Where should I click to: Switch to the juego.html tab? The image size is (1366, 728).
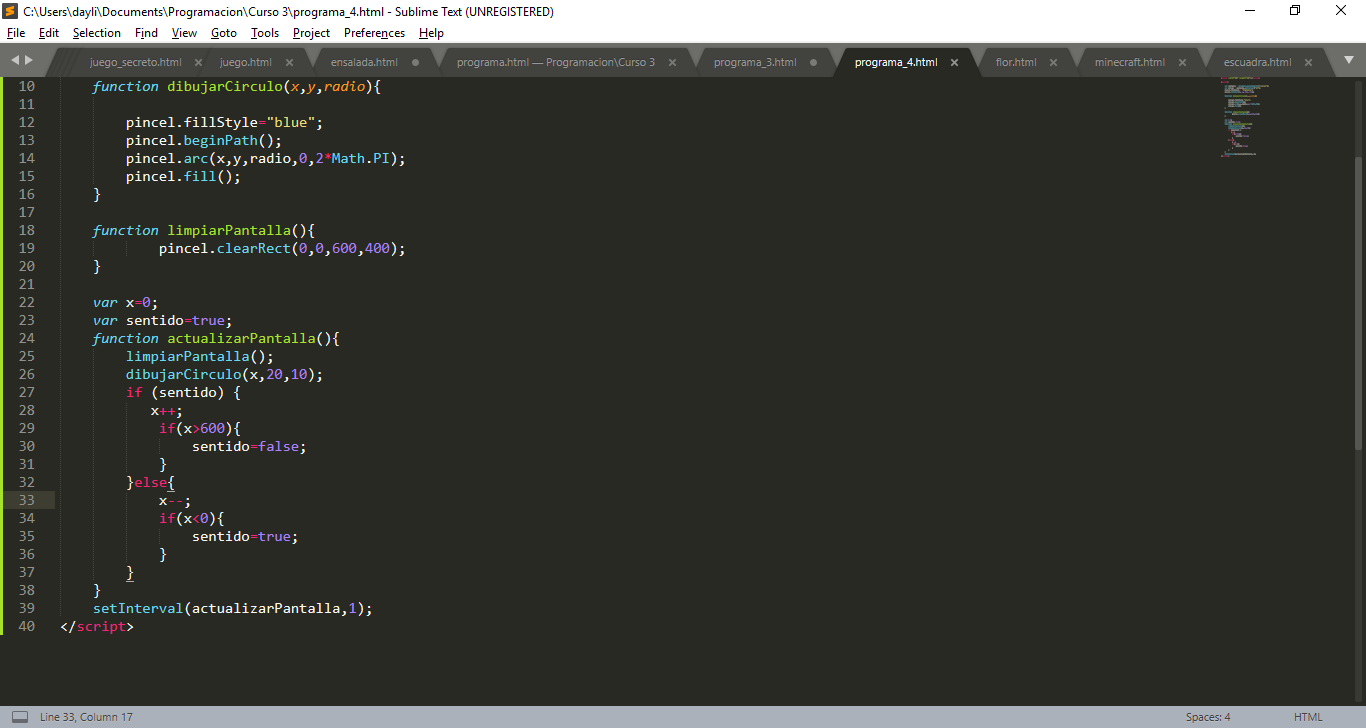click(x=245, y=62)
